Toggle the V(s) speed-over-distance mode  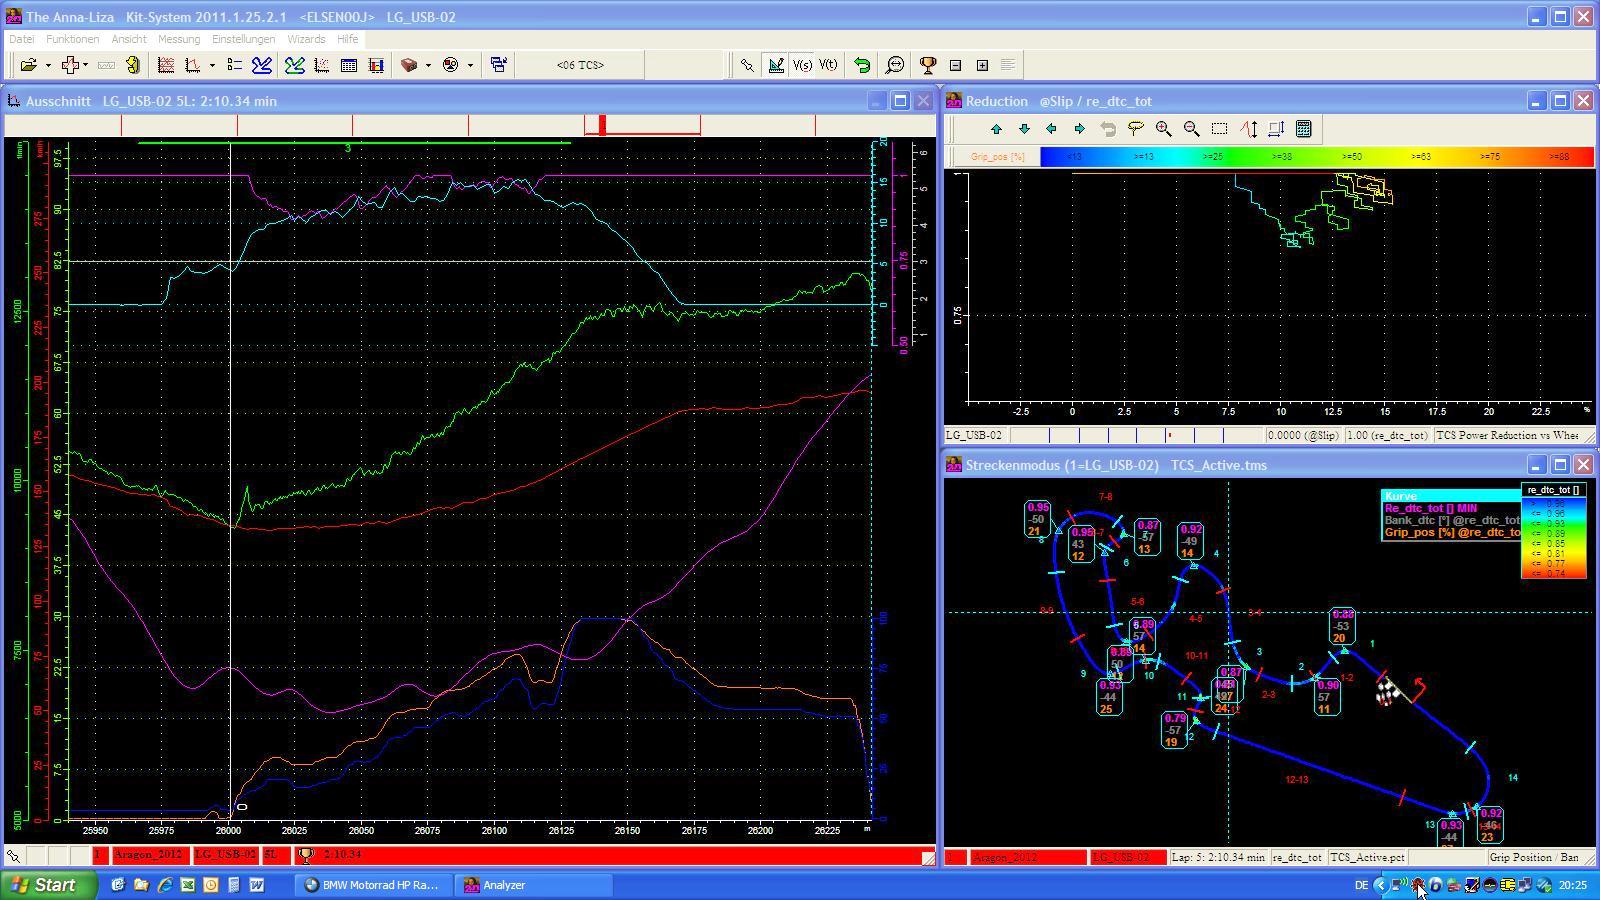coord(802,65)
